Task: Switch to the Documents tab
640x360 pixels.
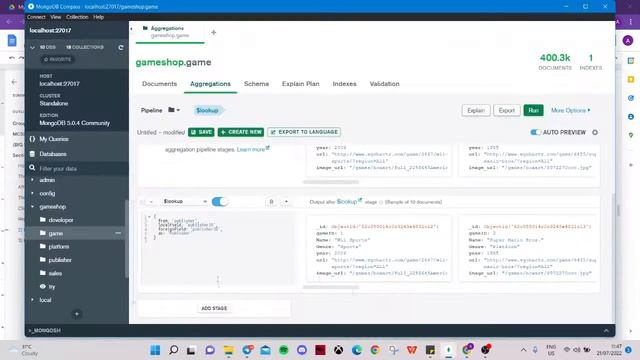Action: [160, 84]
